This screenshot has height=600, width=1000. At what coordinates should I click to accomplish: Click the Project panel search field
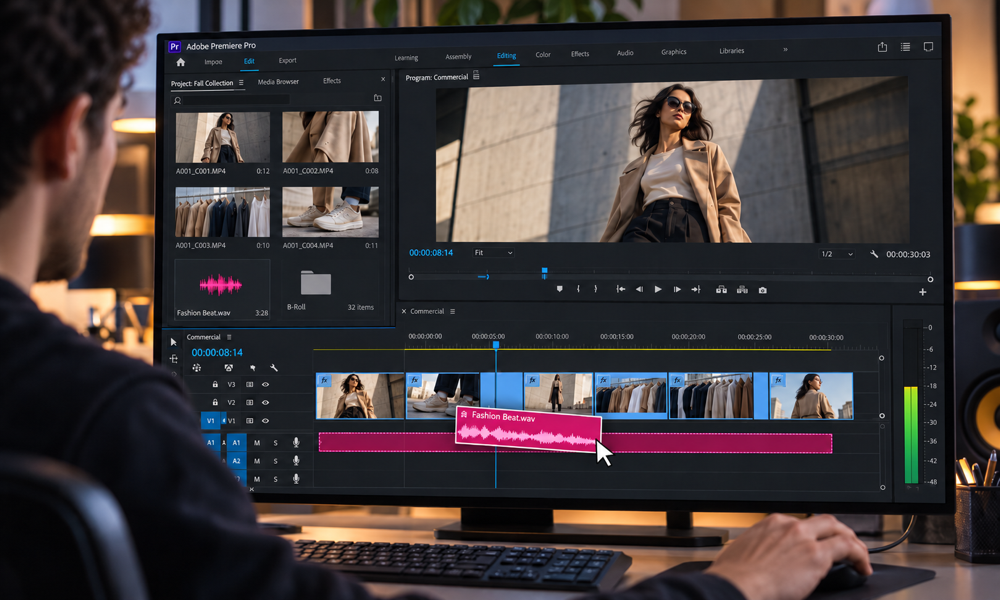tap(231, 100)
